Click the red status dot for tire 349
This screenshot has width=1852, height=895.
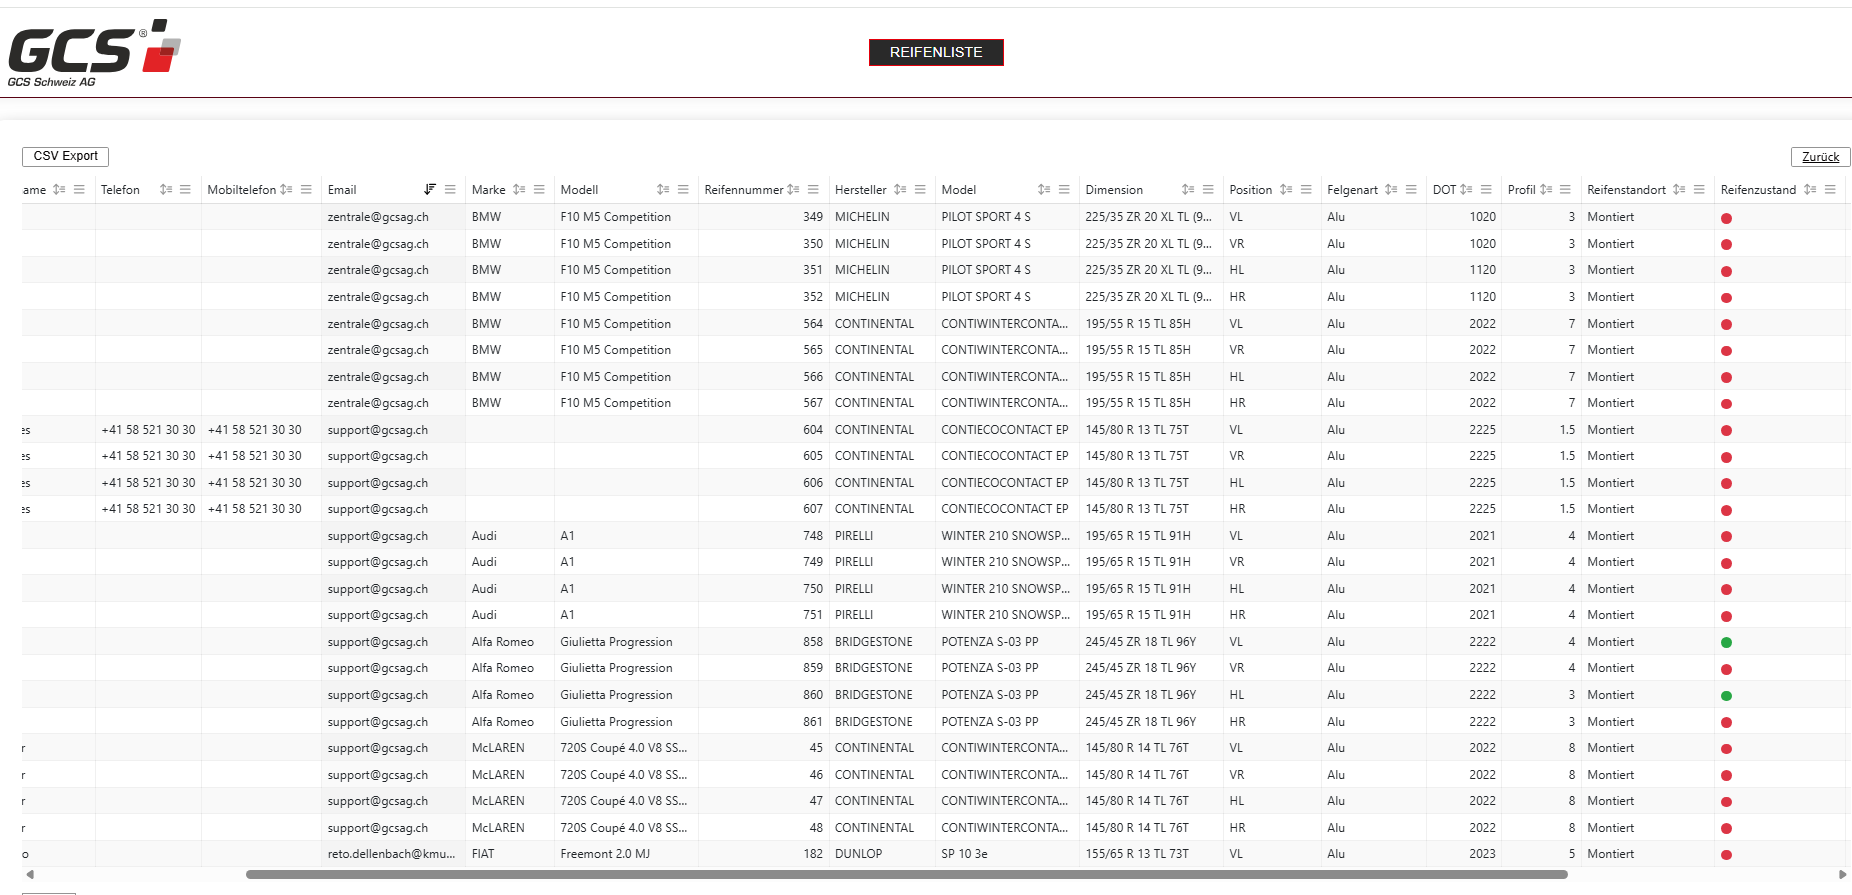1726,218
